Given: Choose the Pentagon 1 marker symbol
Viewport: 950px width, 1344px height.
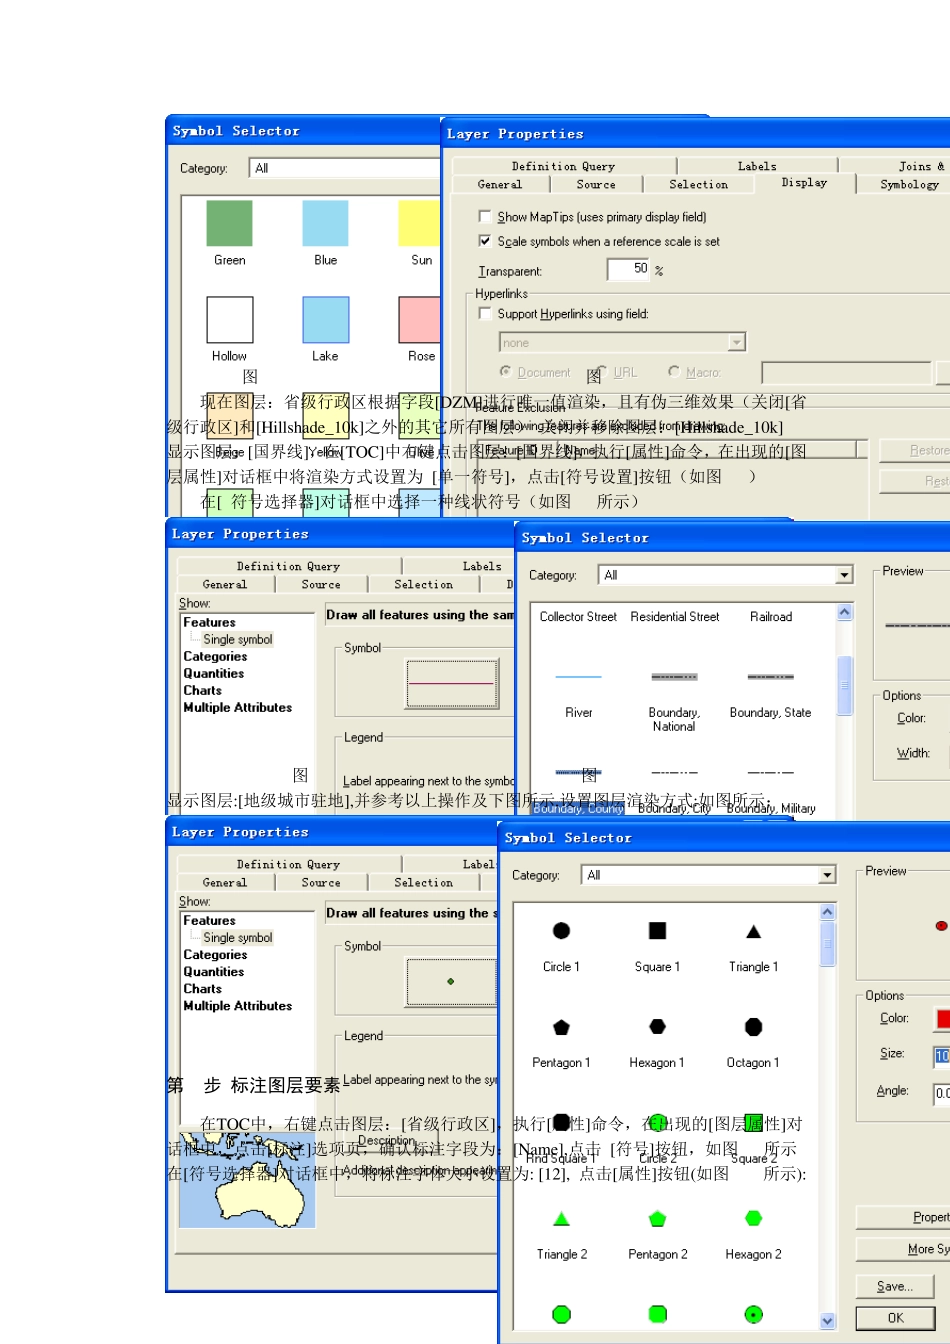Looking at the screenshot, I should click(561, 1027).
